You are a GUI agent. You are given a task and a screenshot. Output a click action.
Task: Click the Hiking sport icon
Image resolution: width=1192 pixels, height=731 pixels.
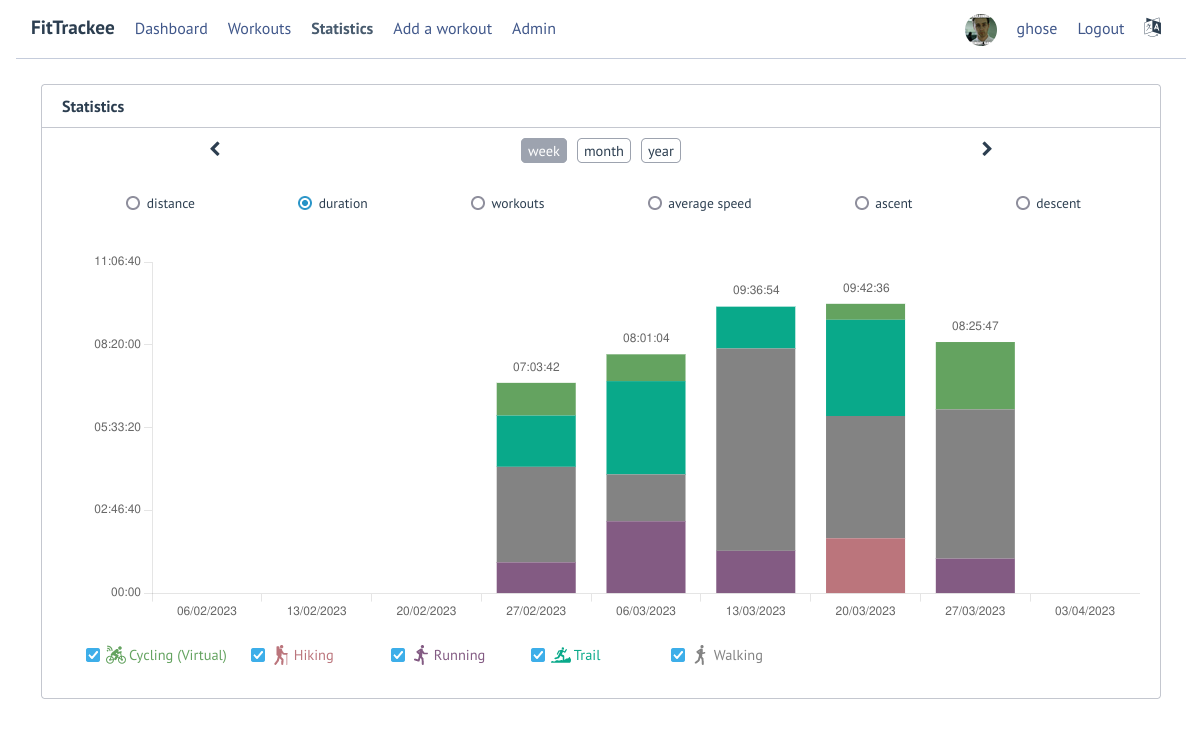[281, 656]
